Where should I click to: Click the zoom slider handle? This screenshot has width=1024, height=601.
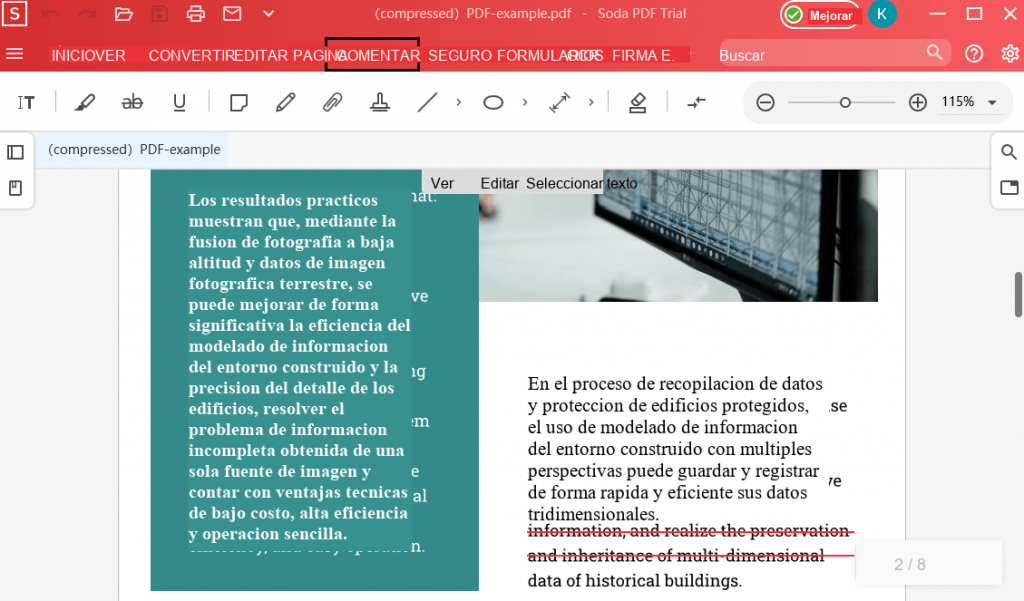pos(845,103)
